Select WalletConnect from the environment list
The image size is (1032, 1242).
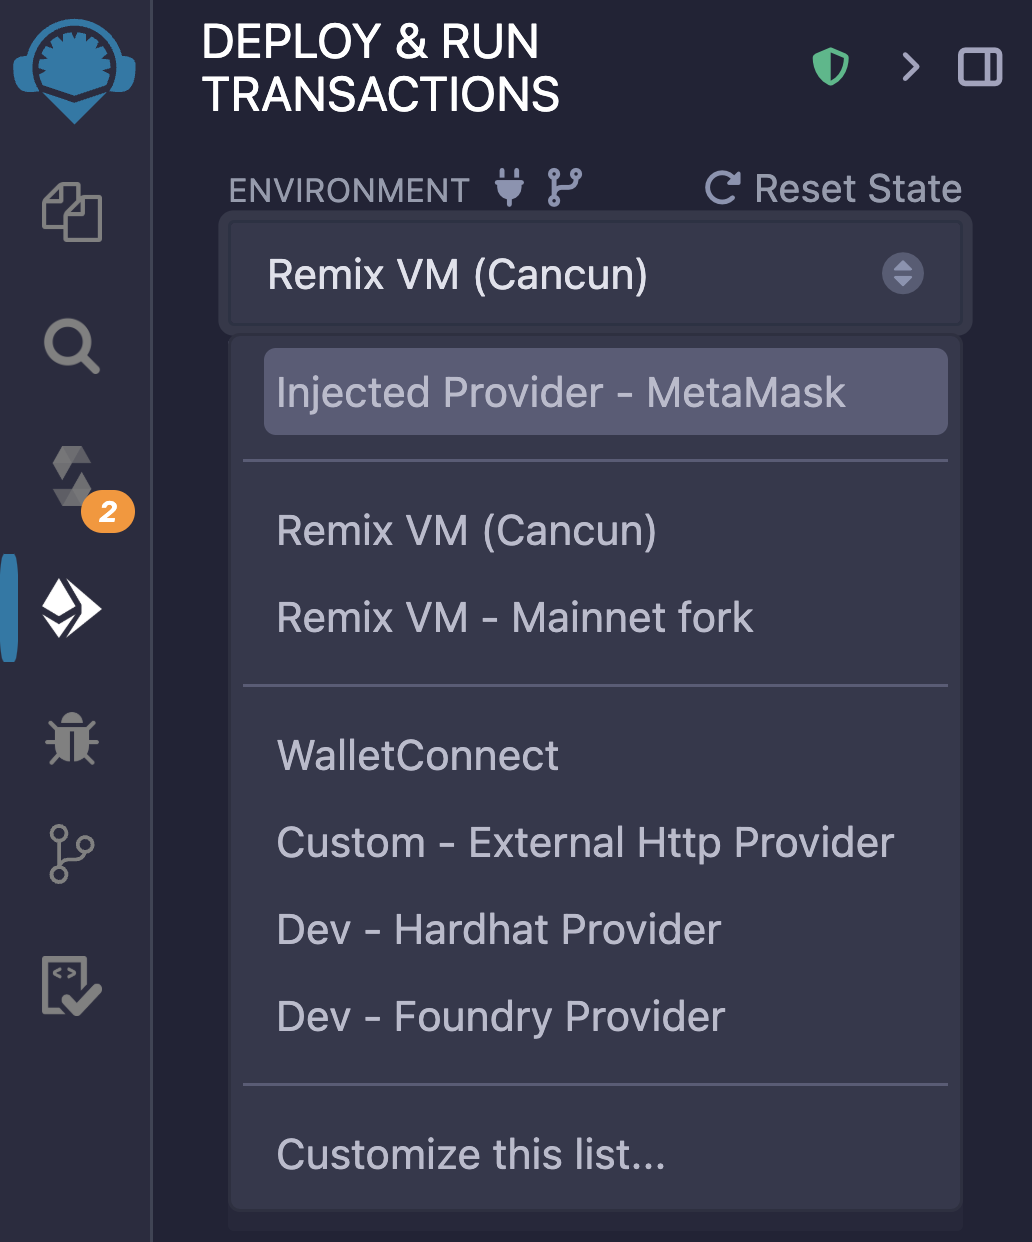(418, 756)
